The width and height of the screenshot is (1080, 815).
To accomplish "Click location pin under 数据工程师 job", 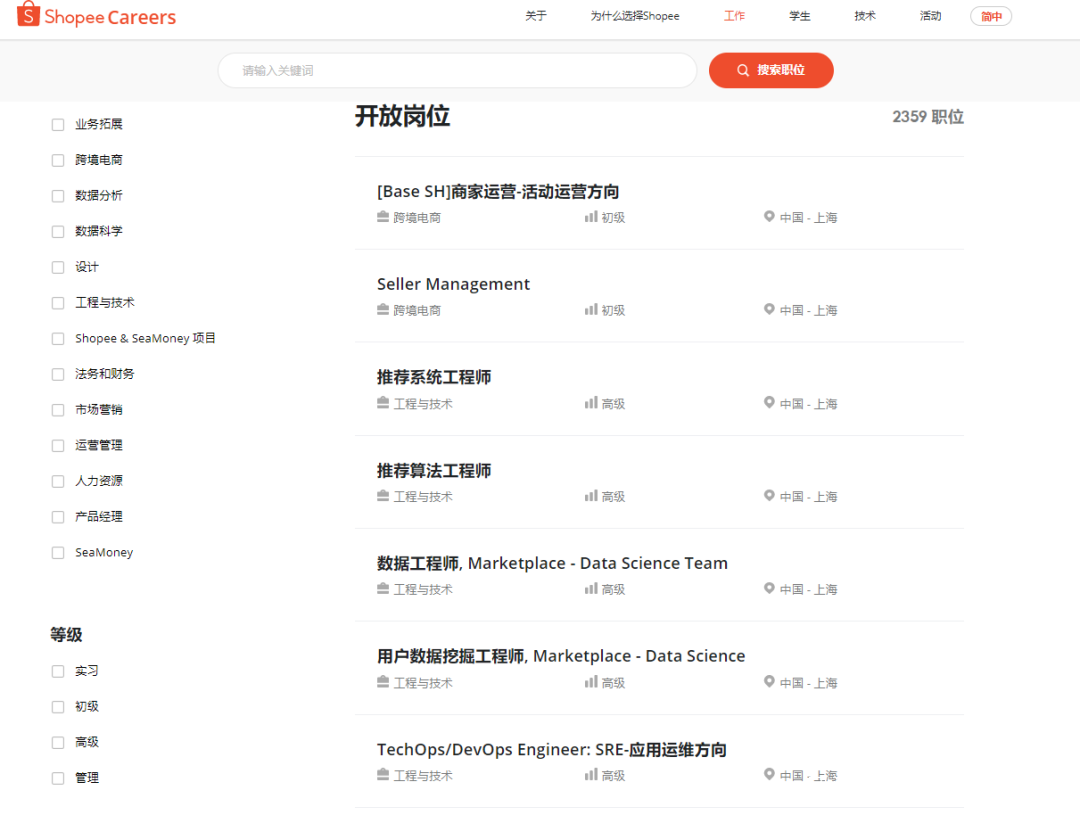I will pyautogui.click(x=769, y=588).
